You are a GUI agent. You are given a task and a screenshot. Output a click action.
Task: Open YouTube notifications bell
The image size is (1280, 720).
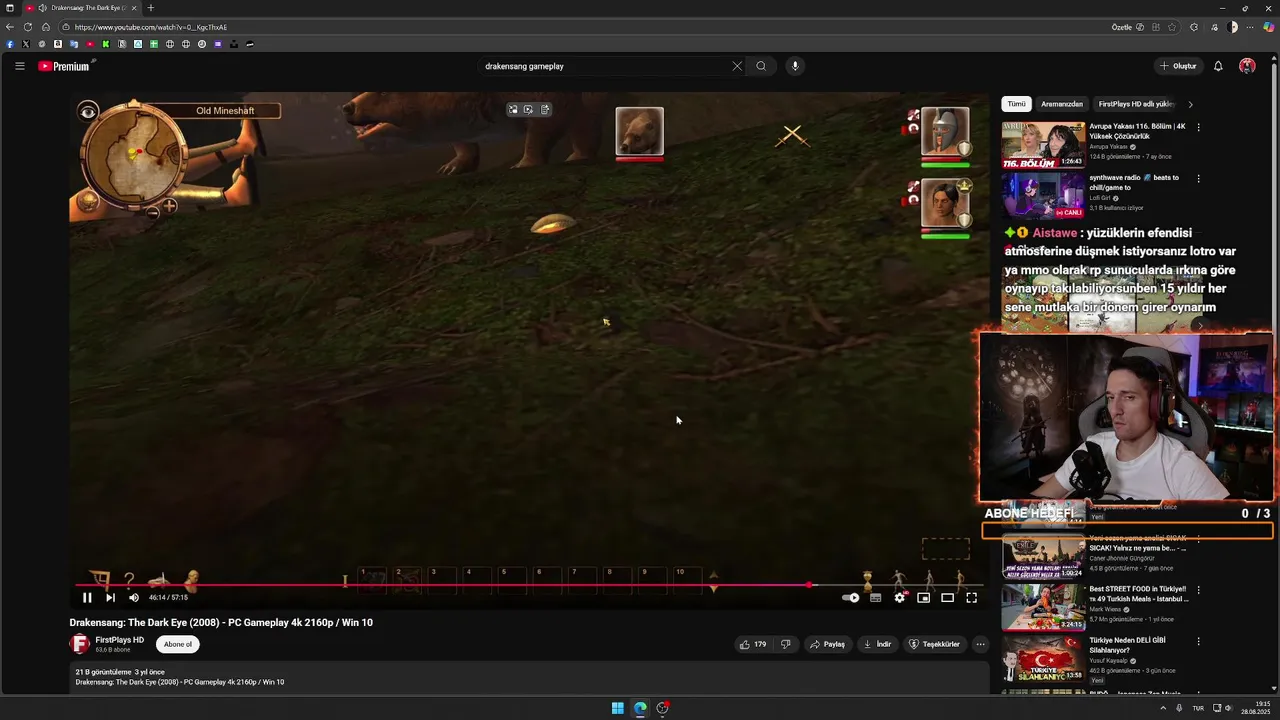pyautogui.click(x=1218, y=66)
